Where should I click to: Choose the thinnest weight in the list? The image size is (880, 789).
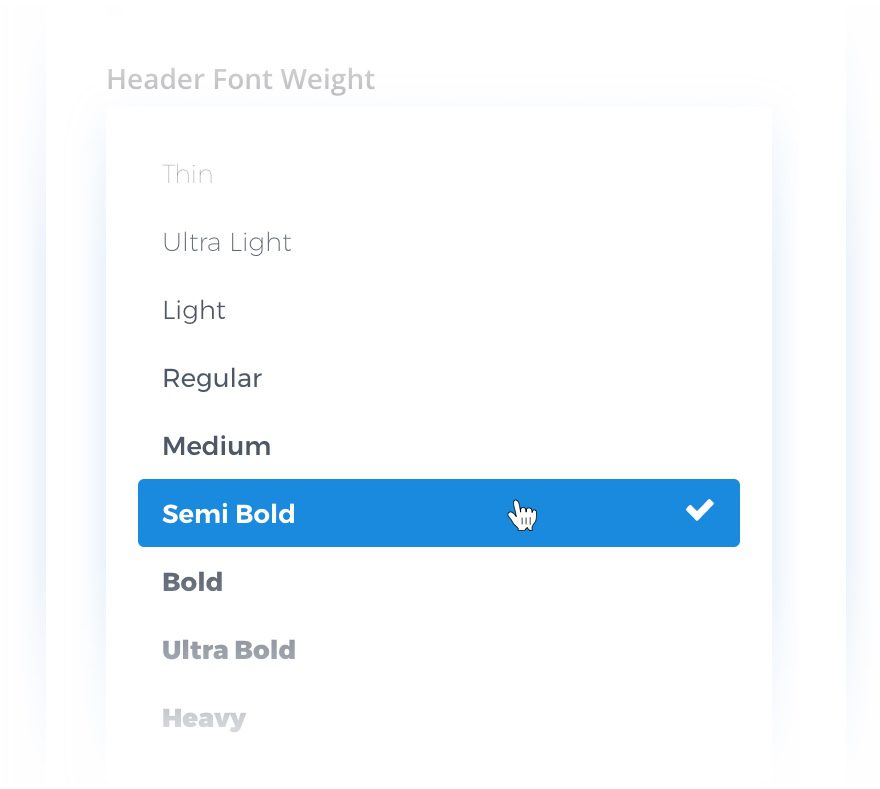188,175
